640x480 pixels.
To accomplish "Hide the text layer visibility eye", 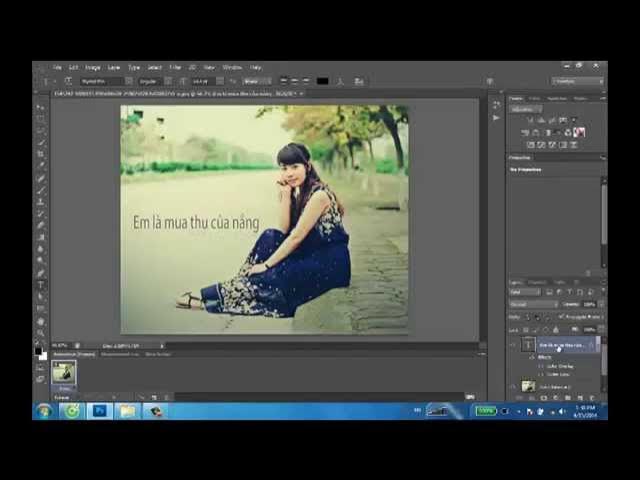I will pos(513,345).
